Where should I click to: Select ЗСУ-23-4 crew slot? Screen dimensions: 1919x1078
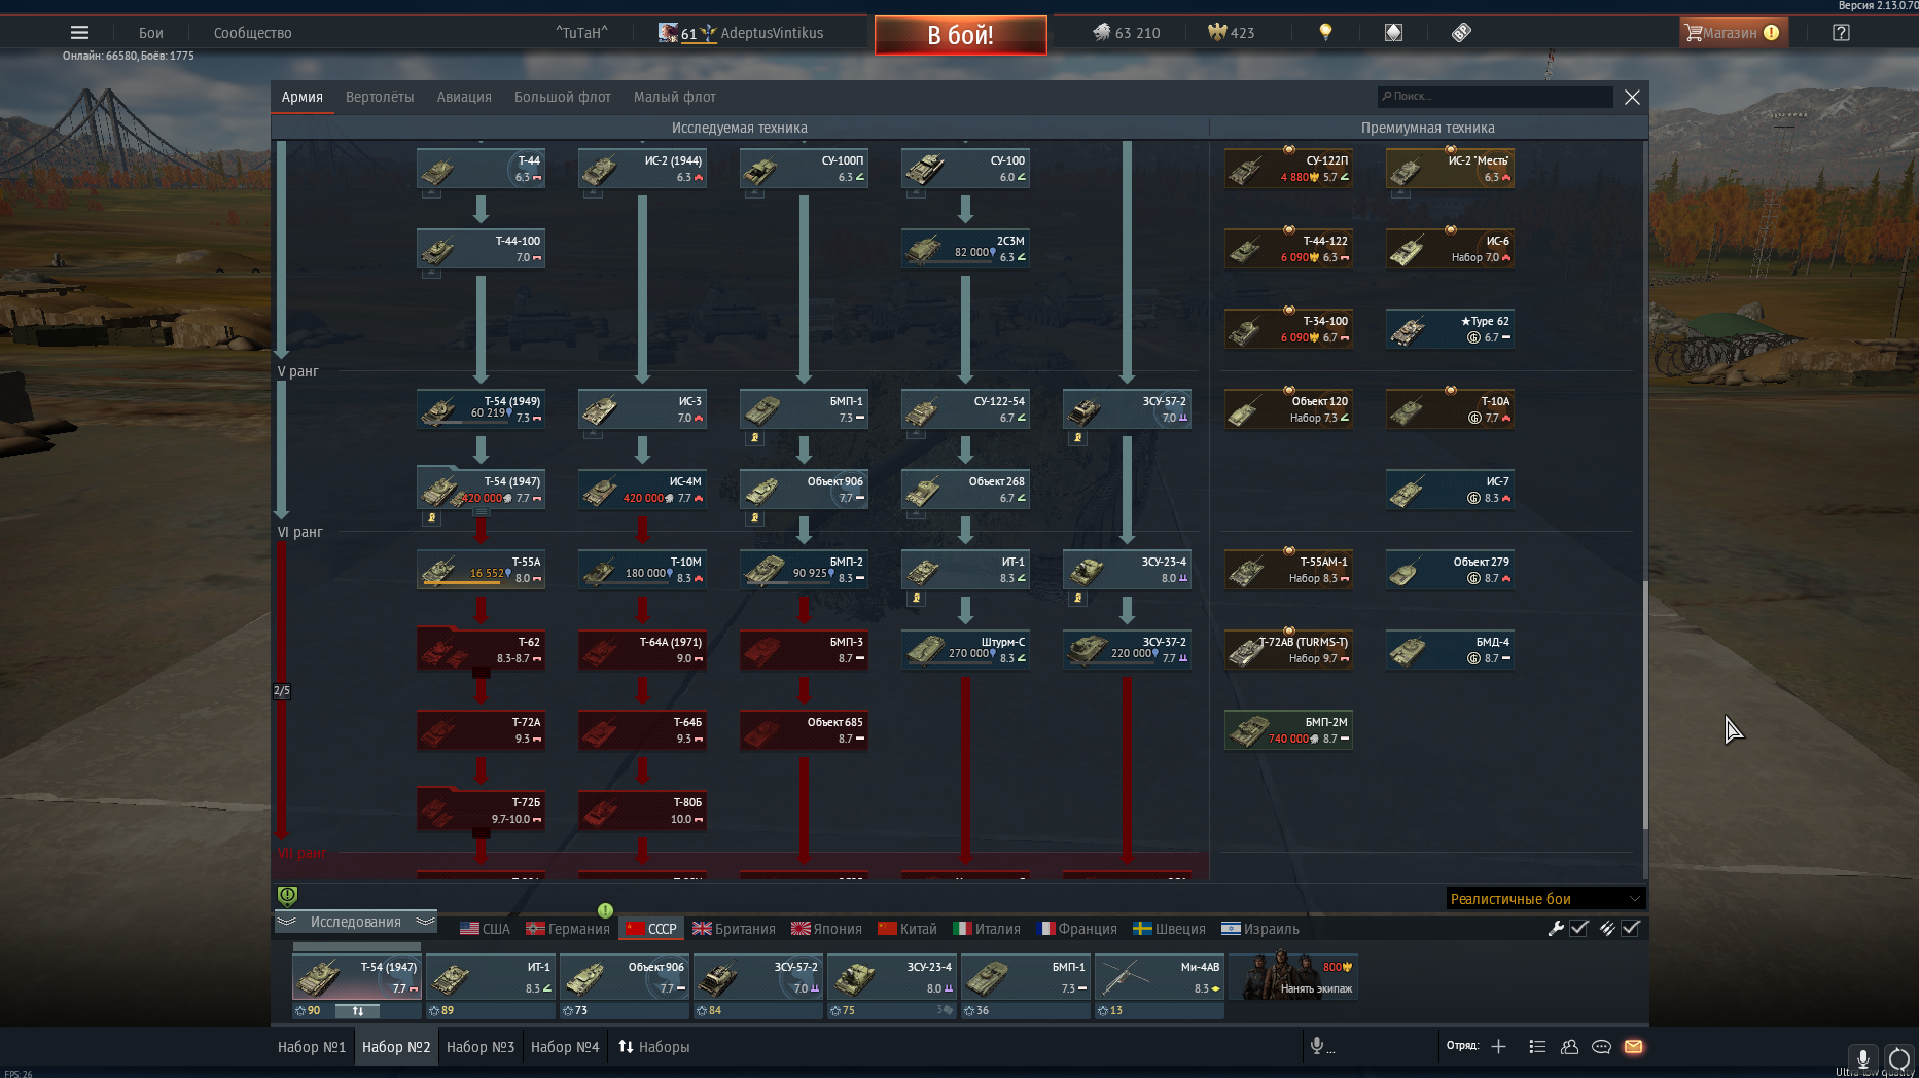[892, 977]
